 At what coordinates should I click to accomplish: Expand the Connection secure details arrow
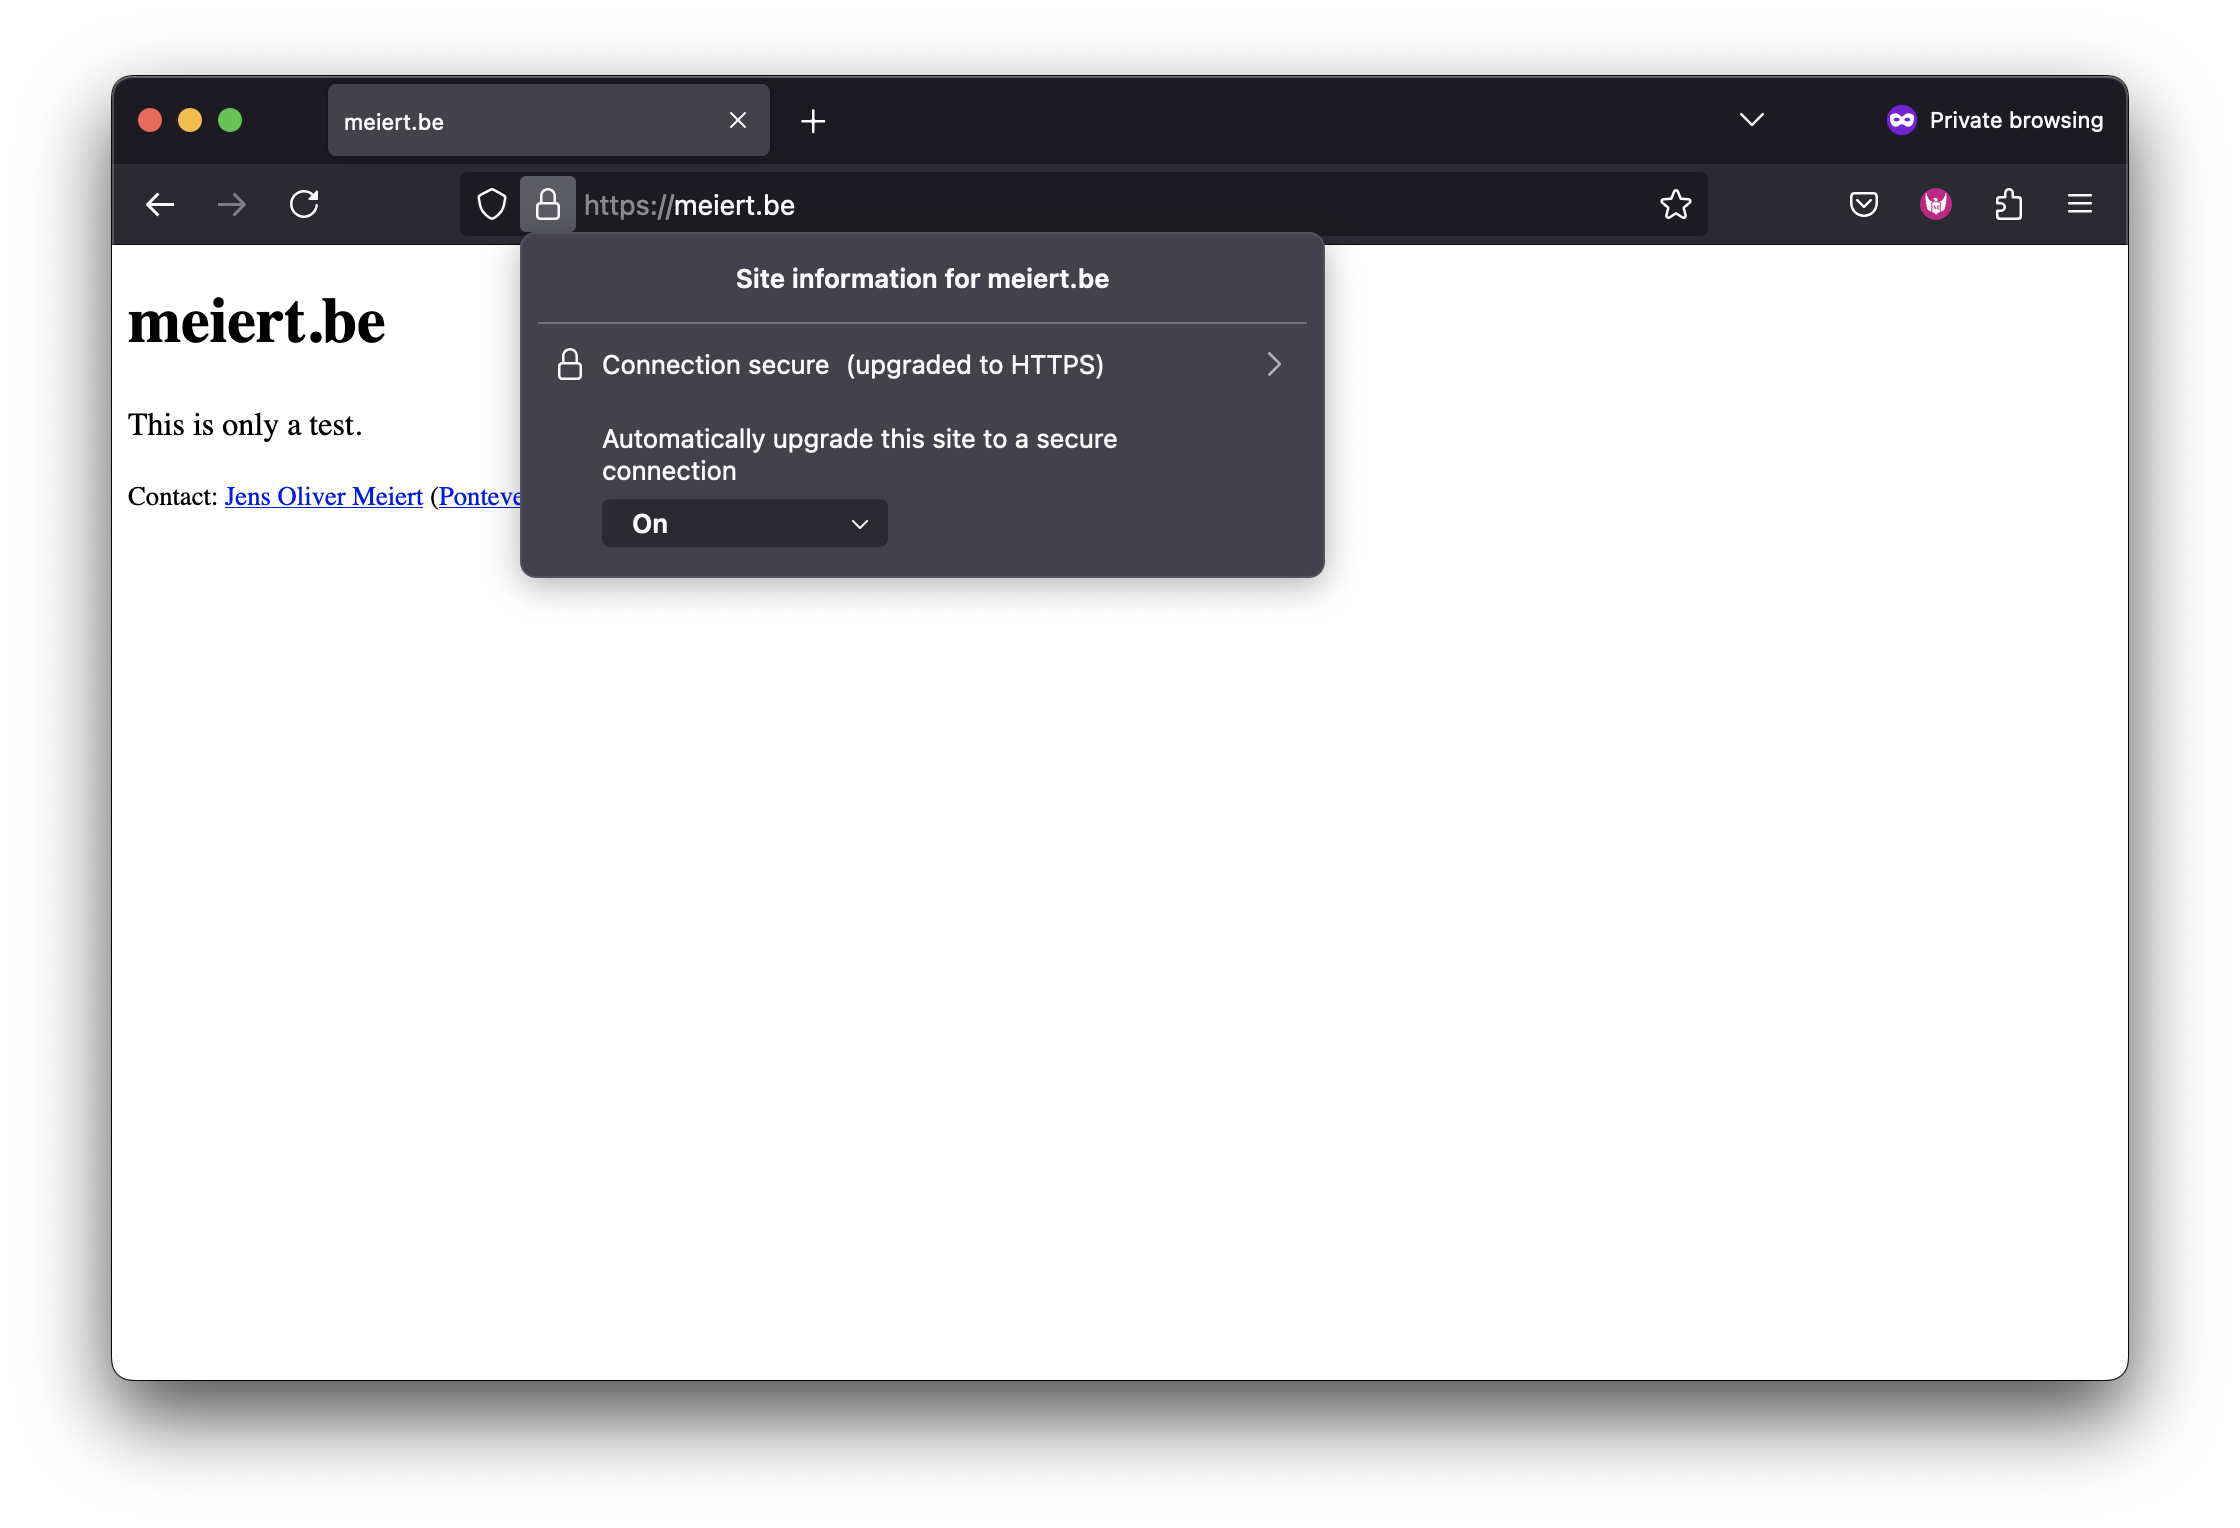(x=1273, y=364)
